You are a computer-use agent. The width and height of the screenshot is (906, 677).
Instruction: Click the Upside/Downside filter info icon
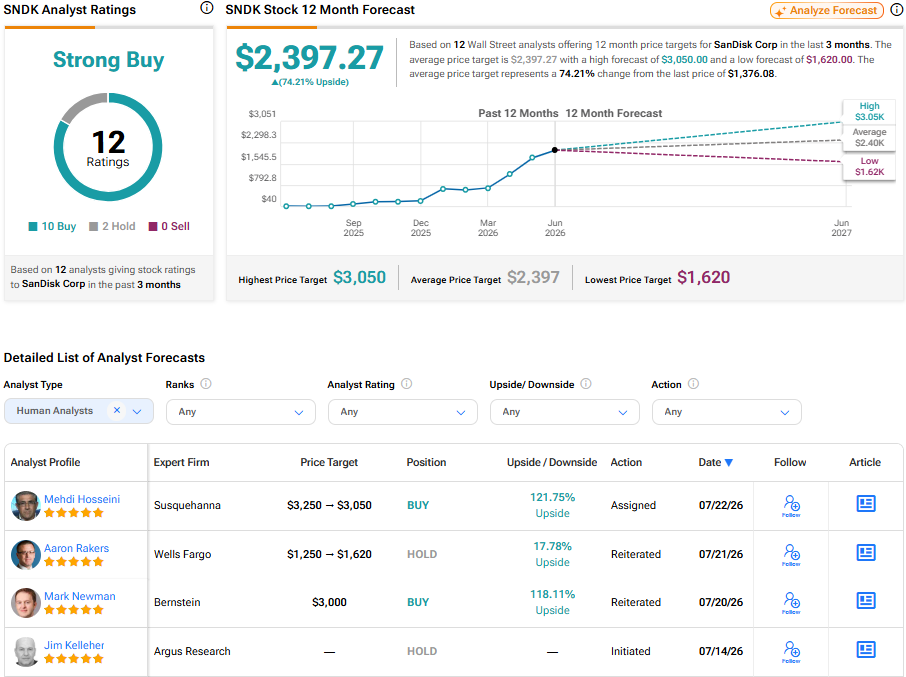[586, 384]
